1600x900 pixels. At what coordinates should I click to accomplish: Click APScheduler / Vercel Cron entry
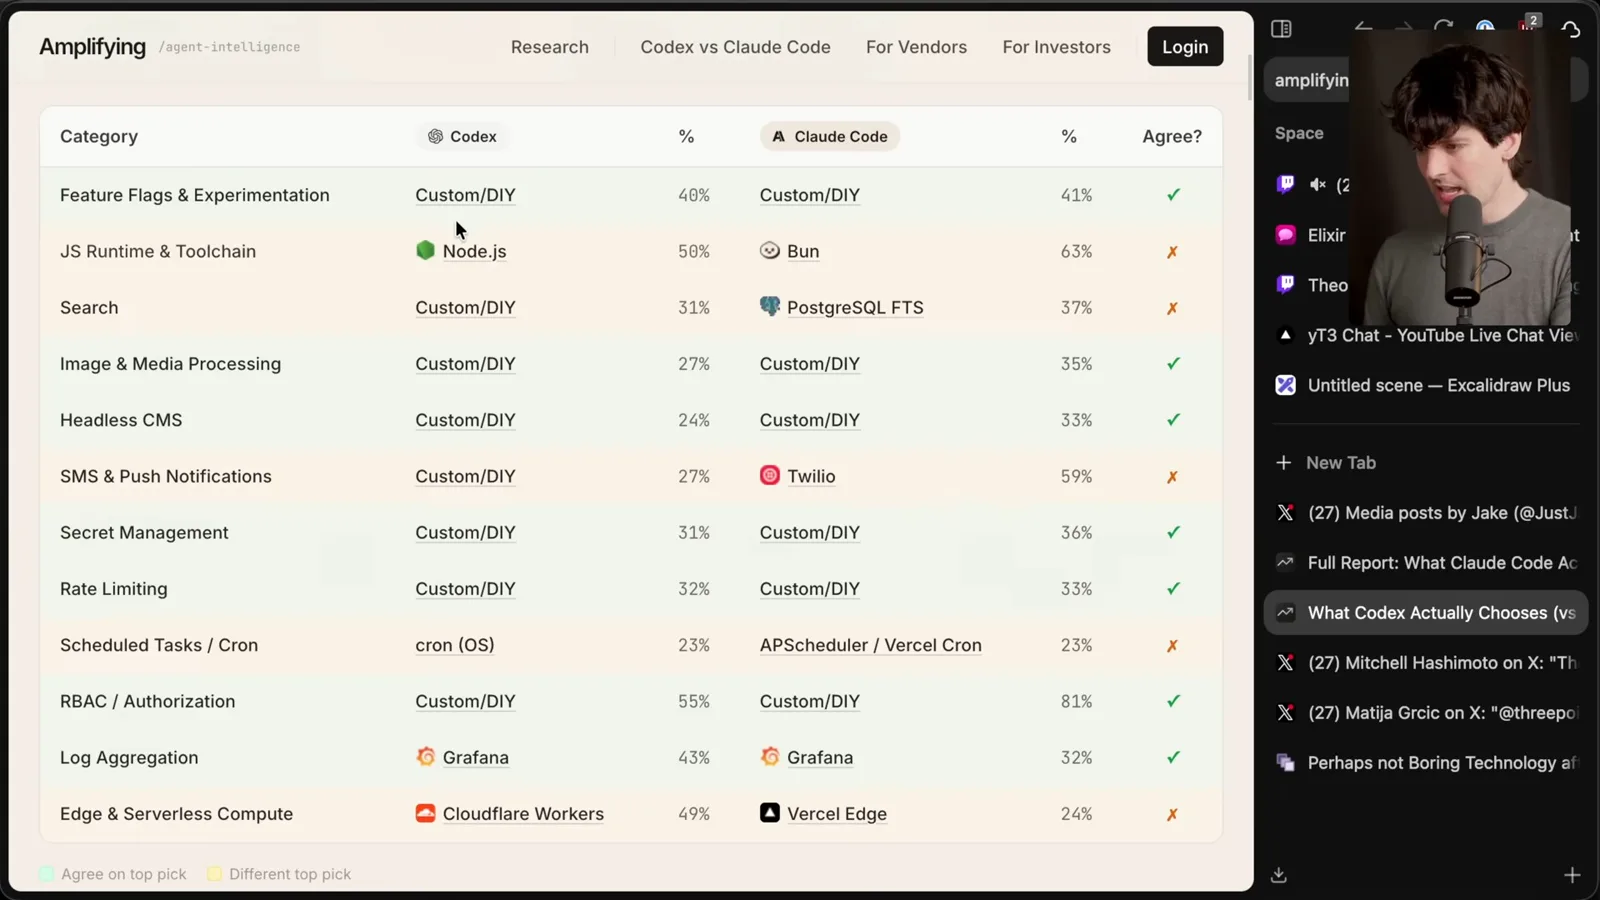click(870, 645)
